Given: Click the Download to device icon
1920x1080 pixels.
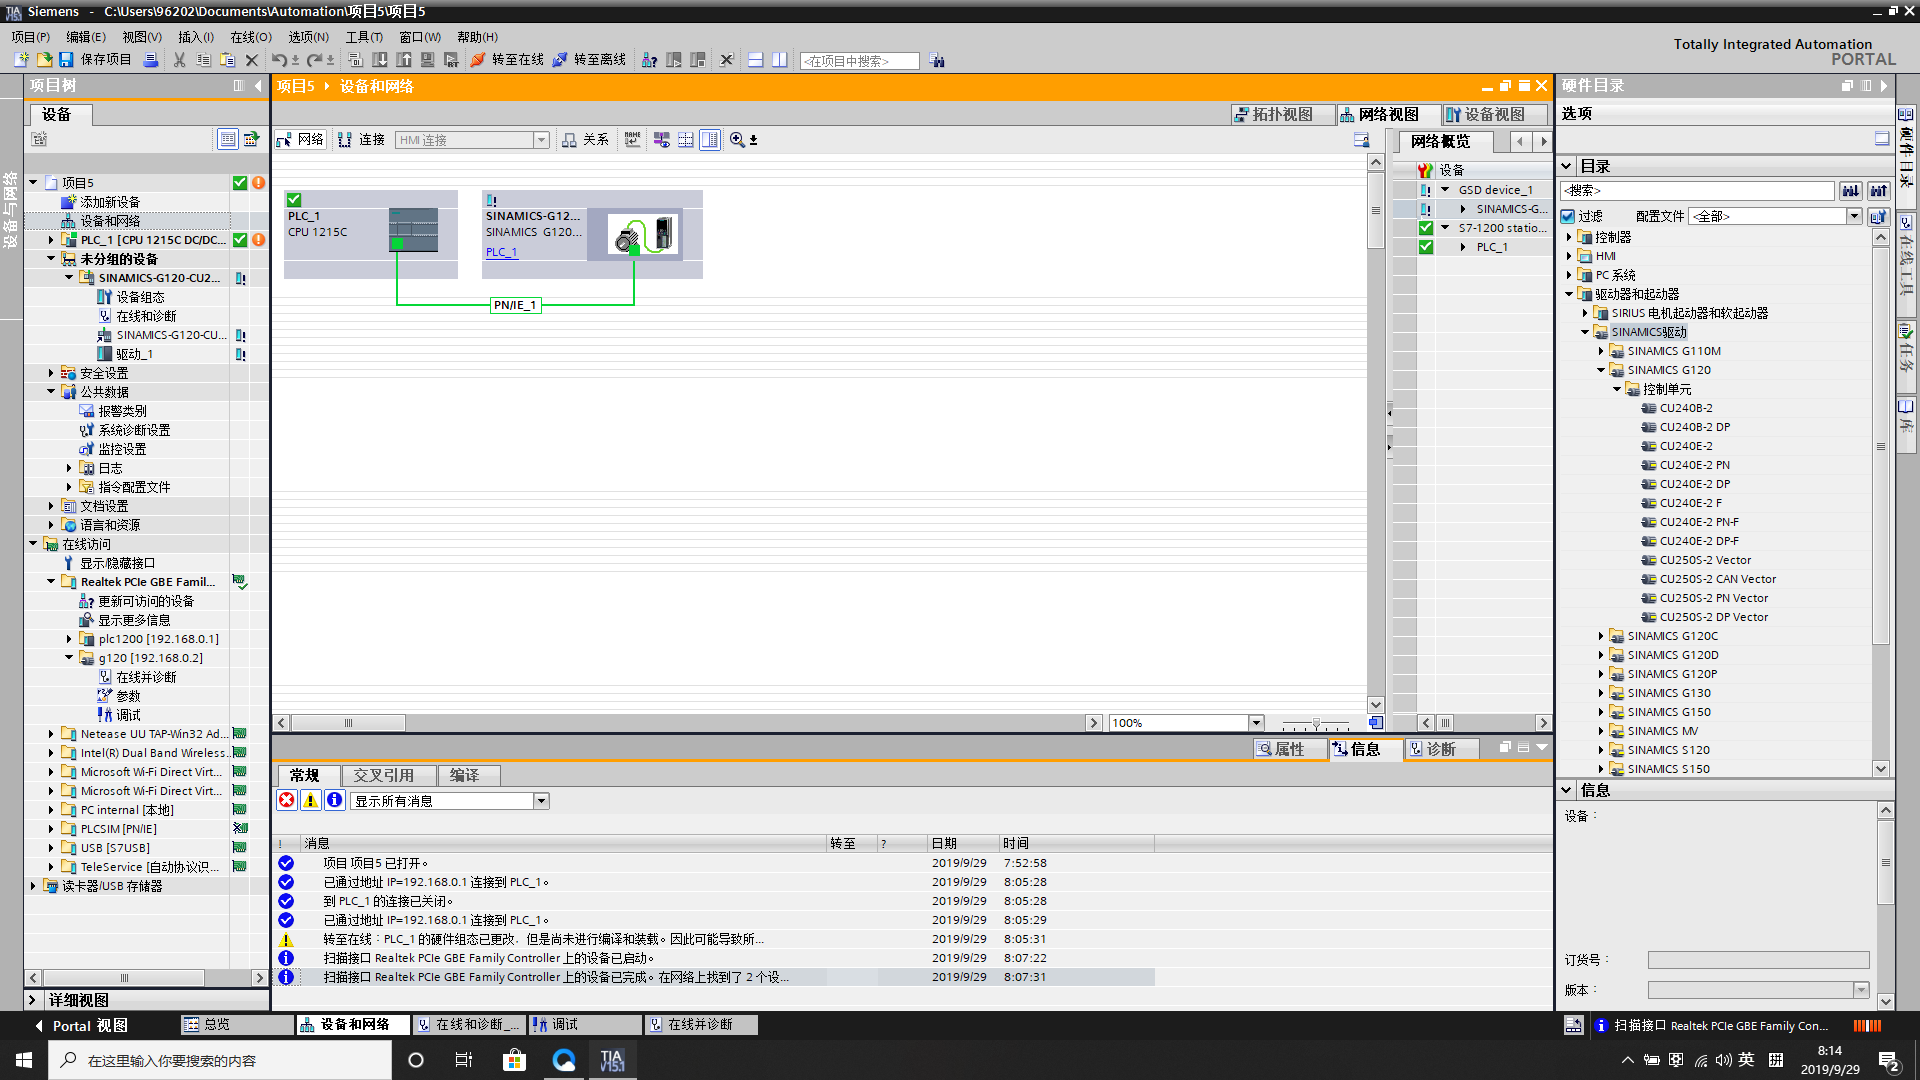Looking at the screenshot, I should (x=380, y=60).
